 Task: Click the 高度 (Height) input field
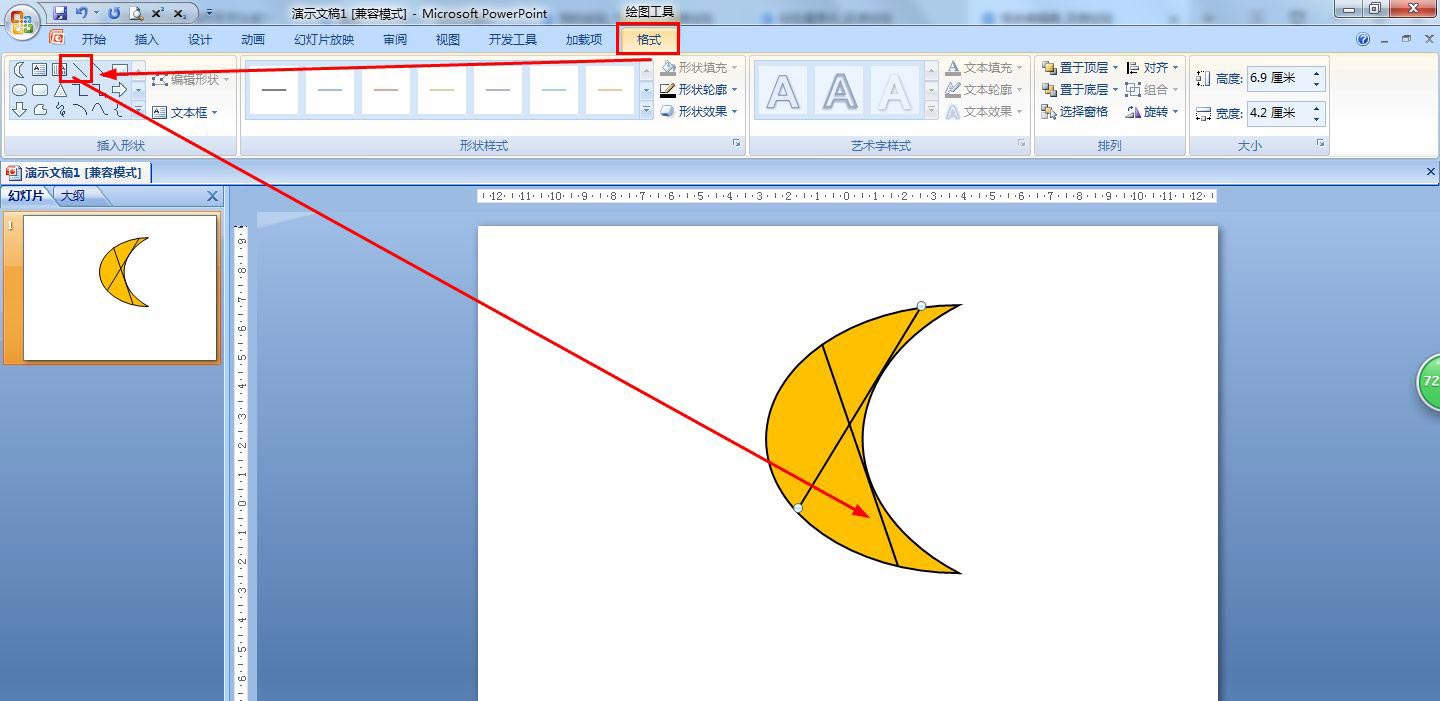1276,78
